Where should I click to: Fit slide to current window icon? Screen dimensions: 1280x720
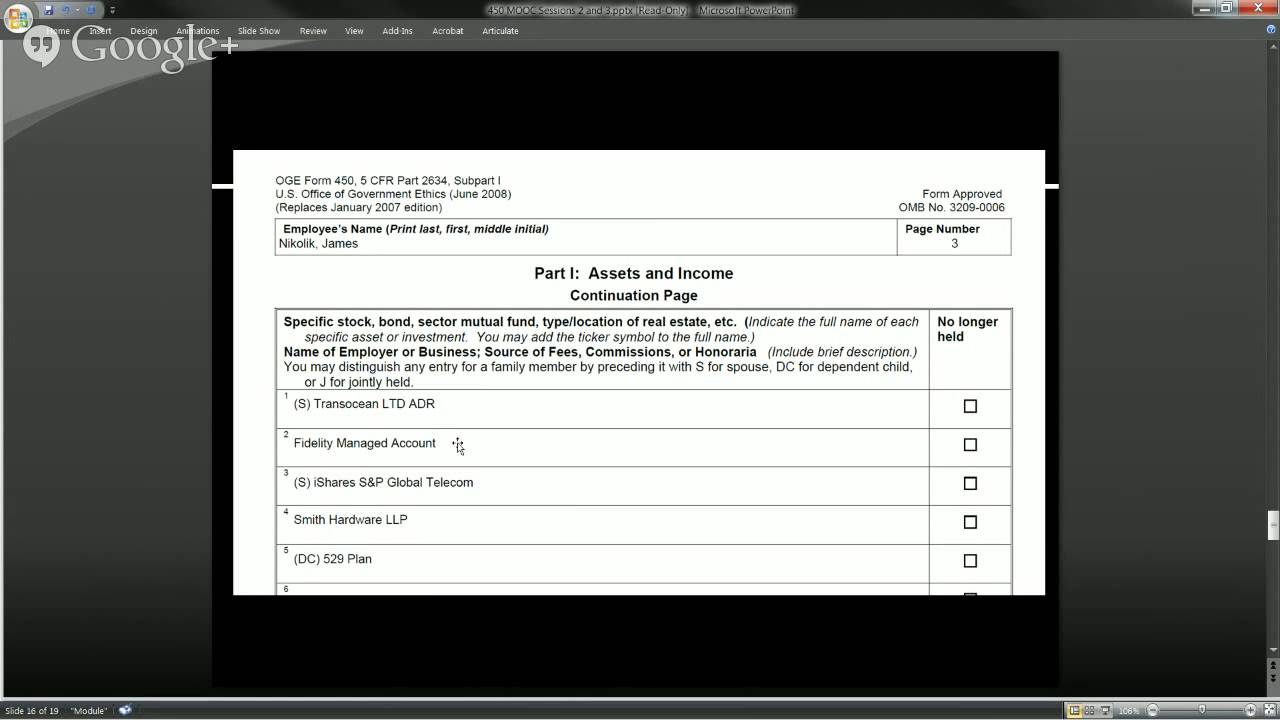coord(1270,710)
